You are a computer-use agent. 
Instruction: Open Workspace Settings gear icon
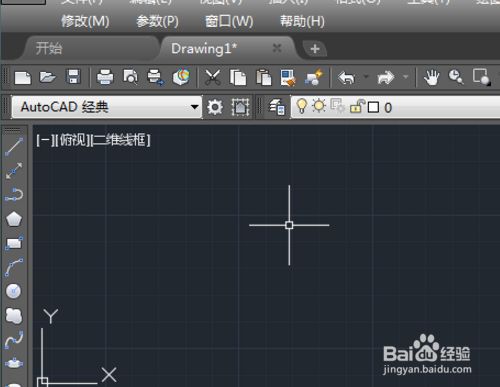pos(215,107)
